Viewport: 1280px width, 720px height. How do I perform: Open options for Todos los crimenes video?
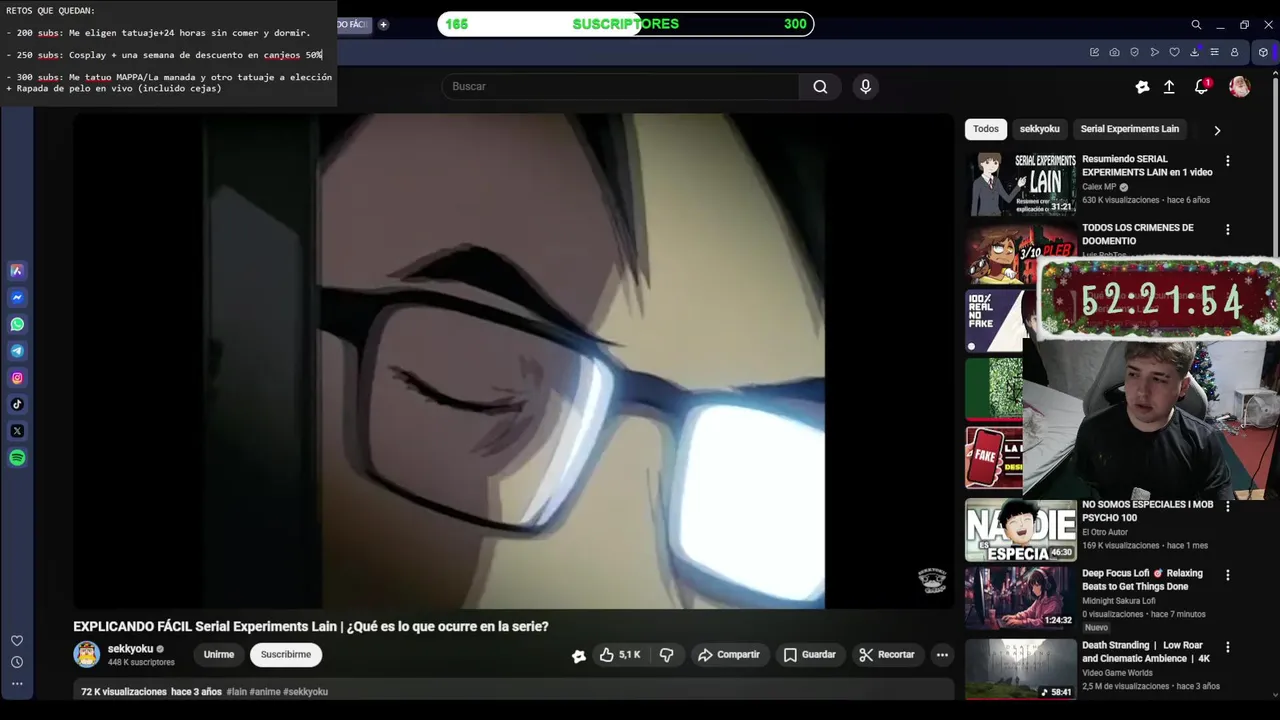[x=1228, y=230]
